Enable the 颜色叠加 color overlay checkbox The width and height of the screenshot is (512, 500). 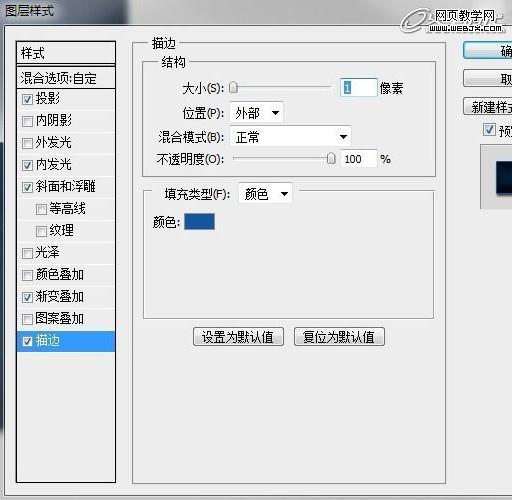tap(27, 275)
